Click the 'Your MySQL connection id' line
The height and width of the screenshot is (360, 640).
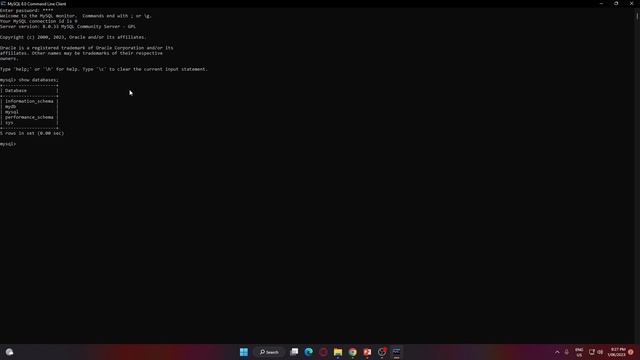pyautogui.click(x=39, y=21)
